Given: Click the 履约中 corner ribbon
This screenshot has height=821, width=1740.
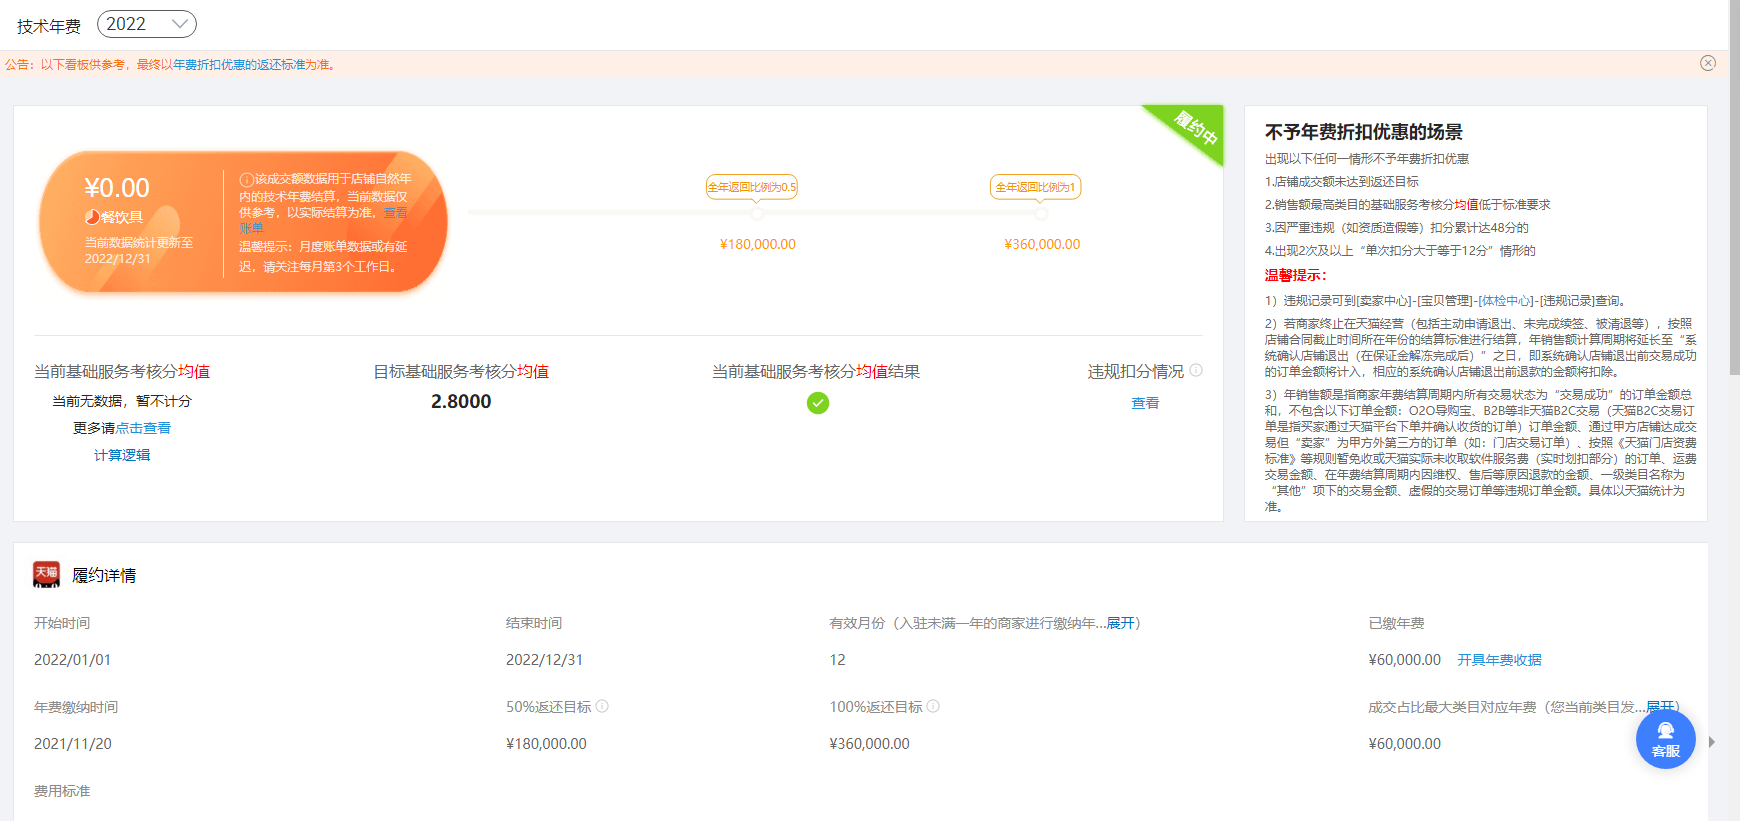Looking at the screenshot, I should click(1194, 128).
